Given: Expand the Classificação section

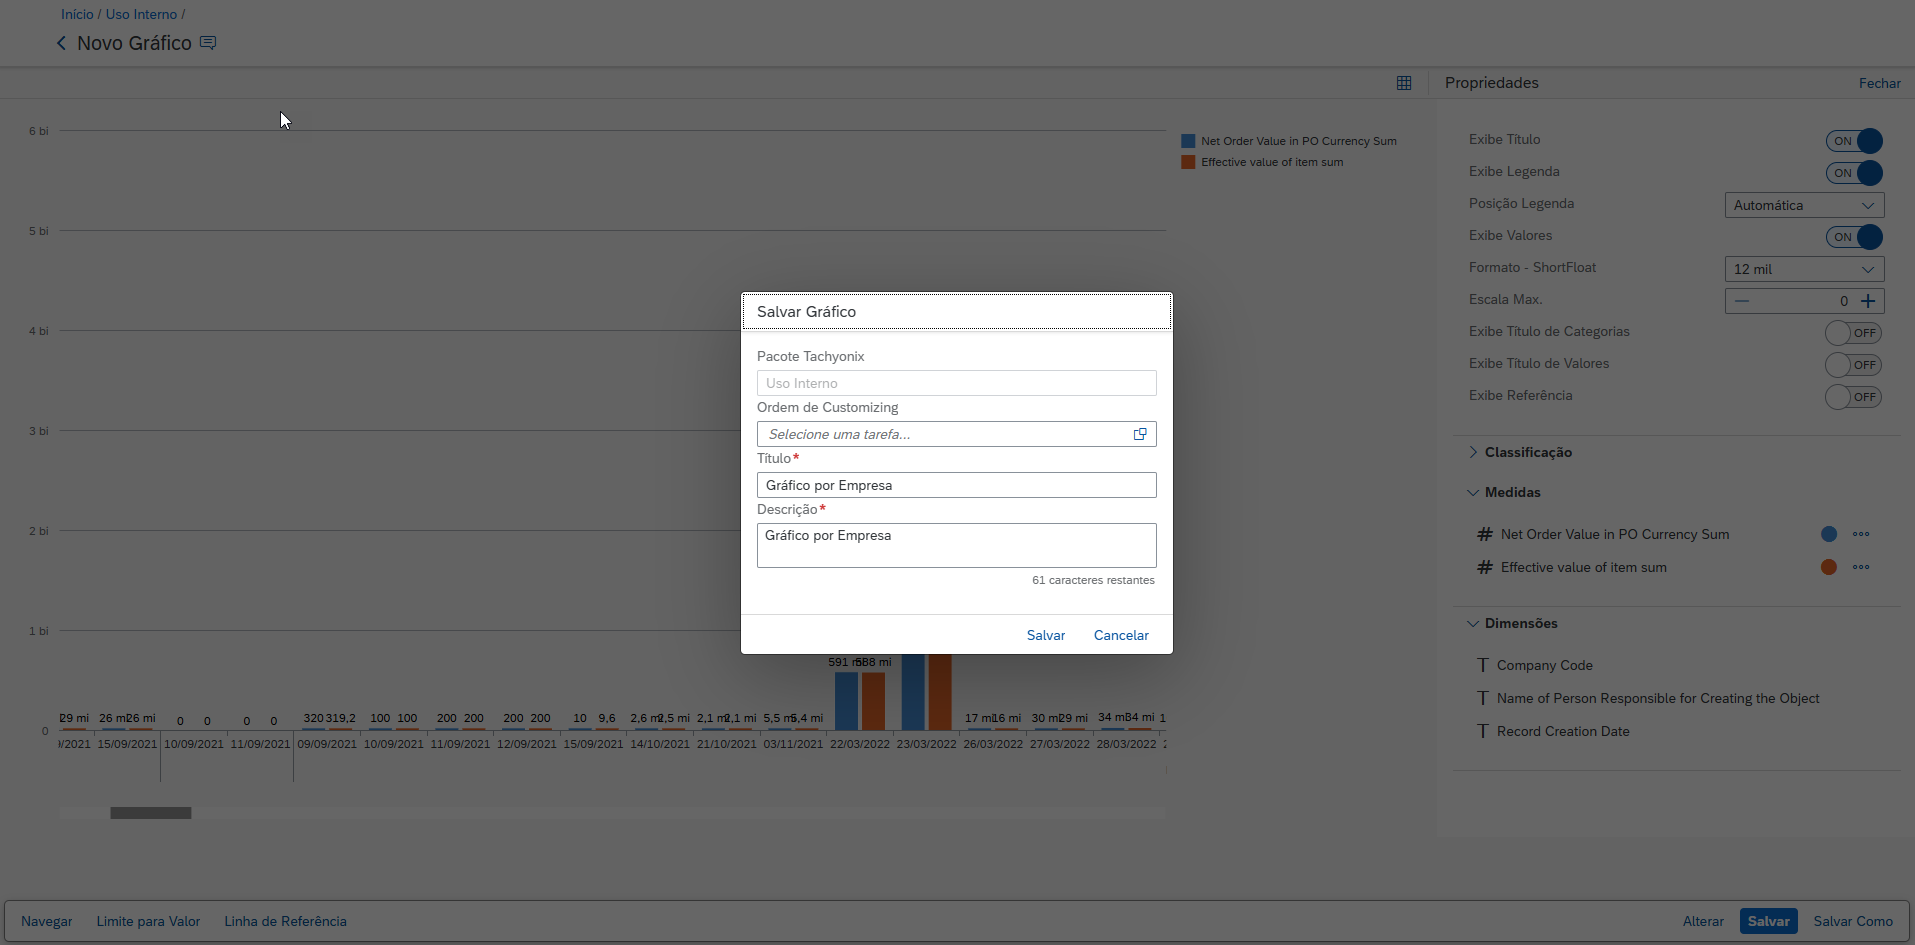Looking at the screenshot, I should click(x=1473, y=452).
